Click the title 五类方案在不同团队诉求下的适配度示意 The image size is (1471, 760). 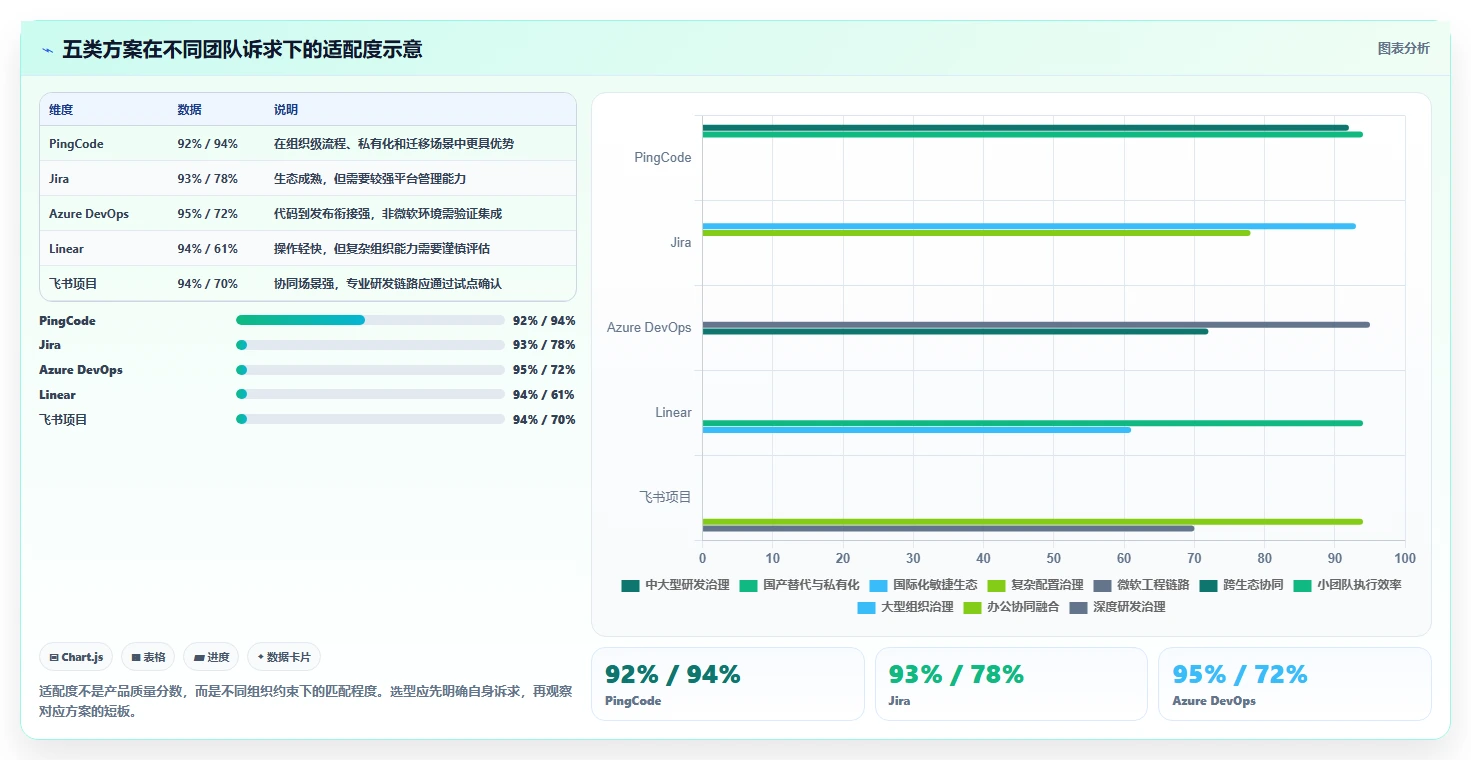(x=242, y=49)
